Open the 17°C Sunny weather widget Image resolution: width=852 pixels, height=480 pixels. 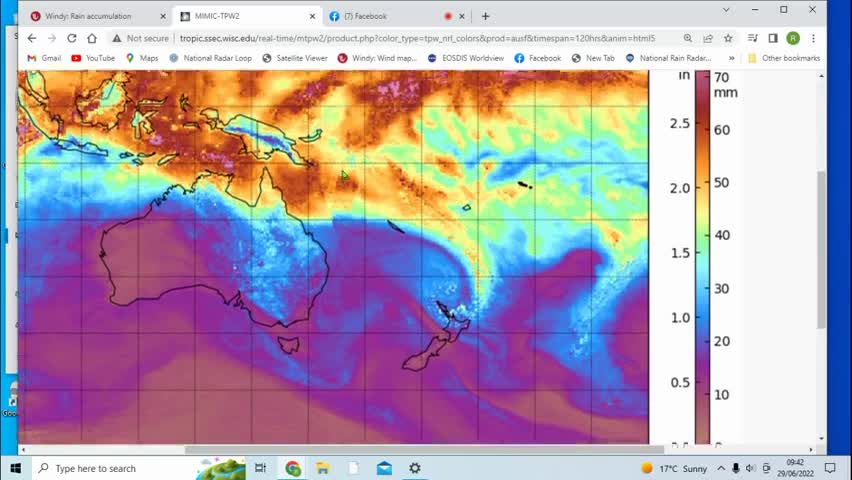click(674, 468)
